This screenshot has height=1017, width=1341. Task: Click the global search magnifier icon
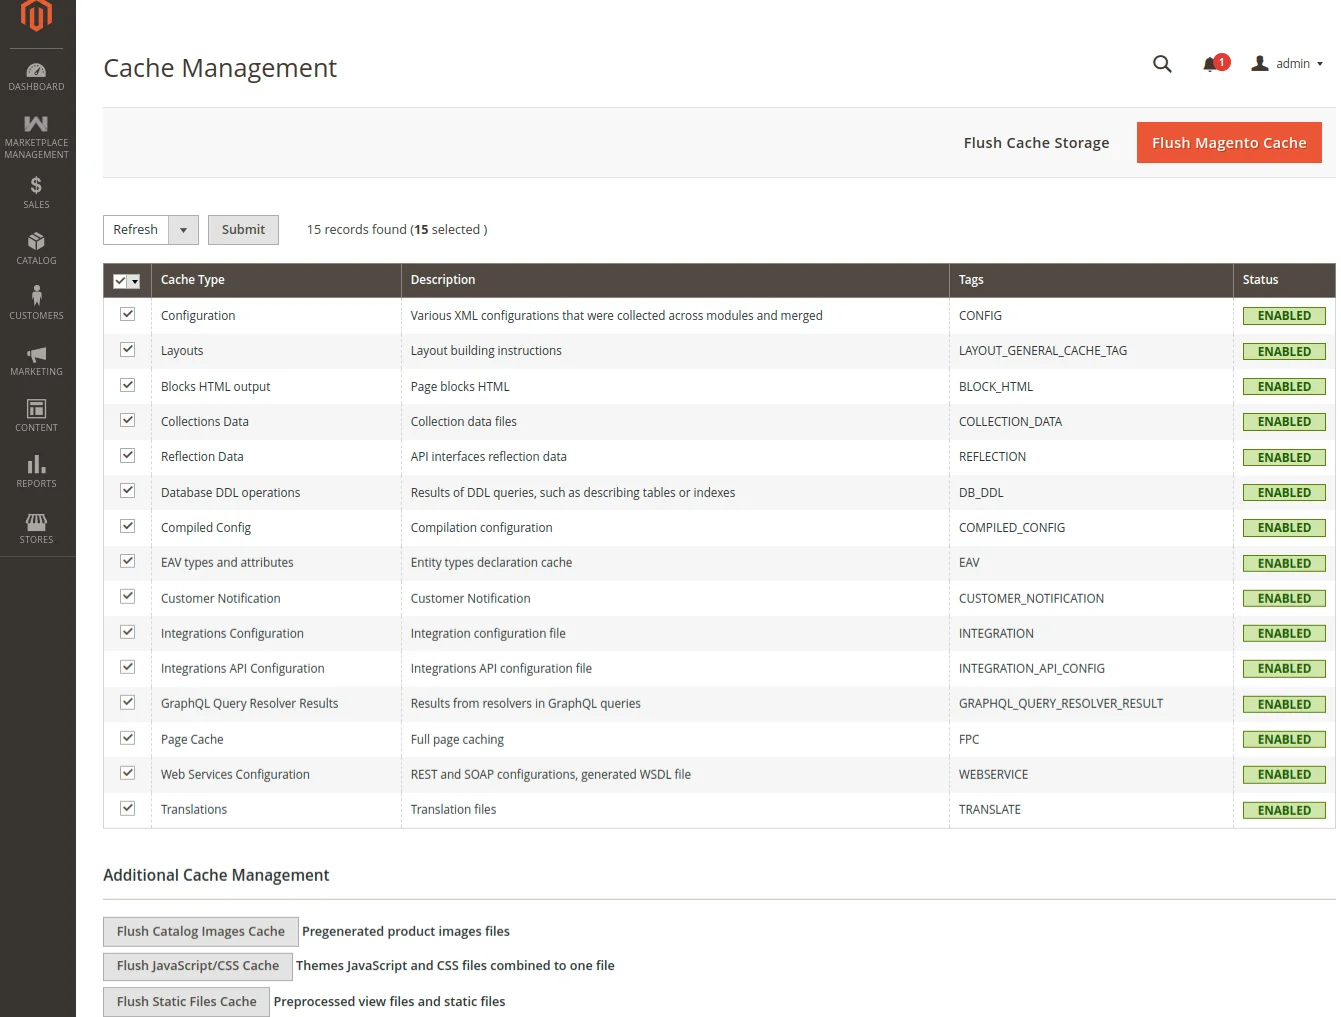(1162, 63)
